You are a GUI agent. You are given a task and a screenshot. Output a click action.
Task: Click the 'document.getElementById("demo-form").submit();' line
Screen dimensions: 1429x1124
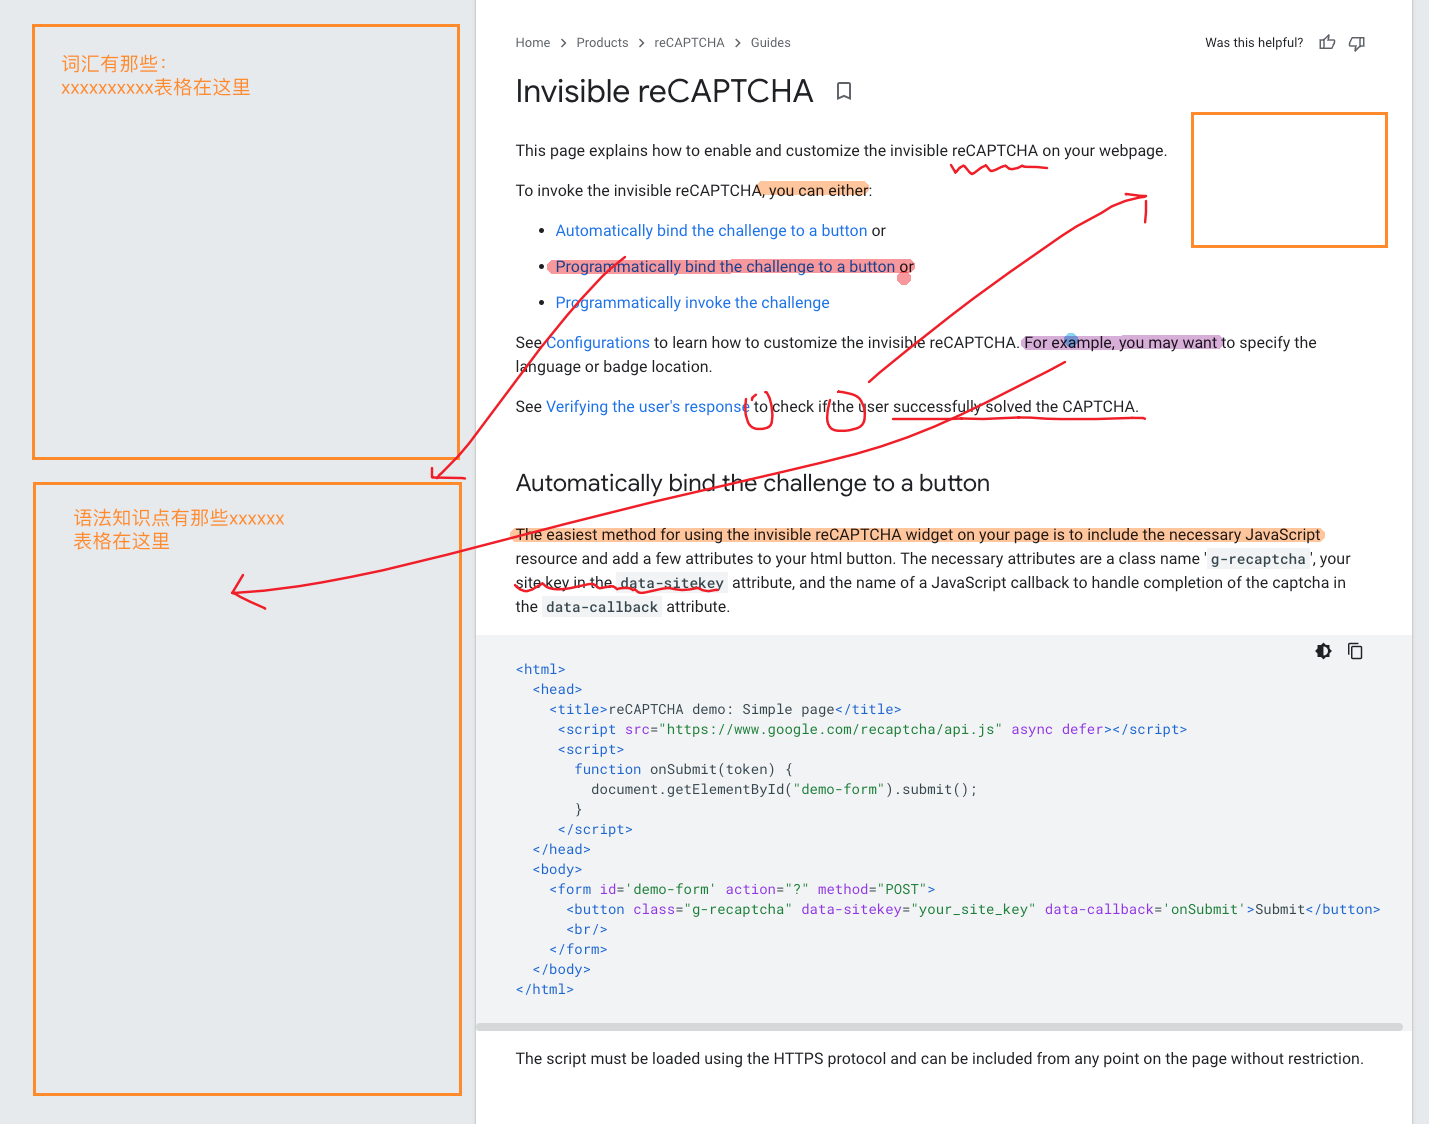click(x=784, y=789)
